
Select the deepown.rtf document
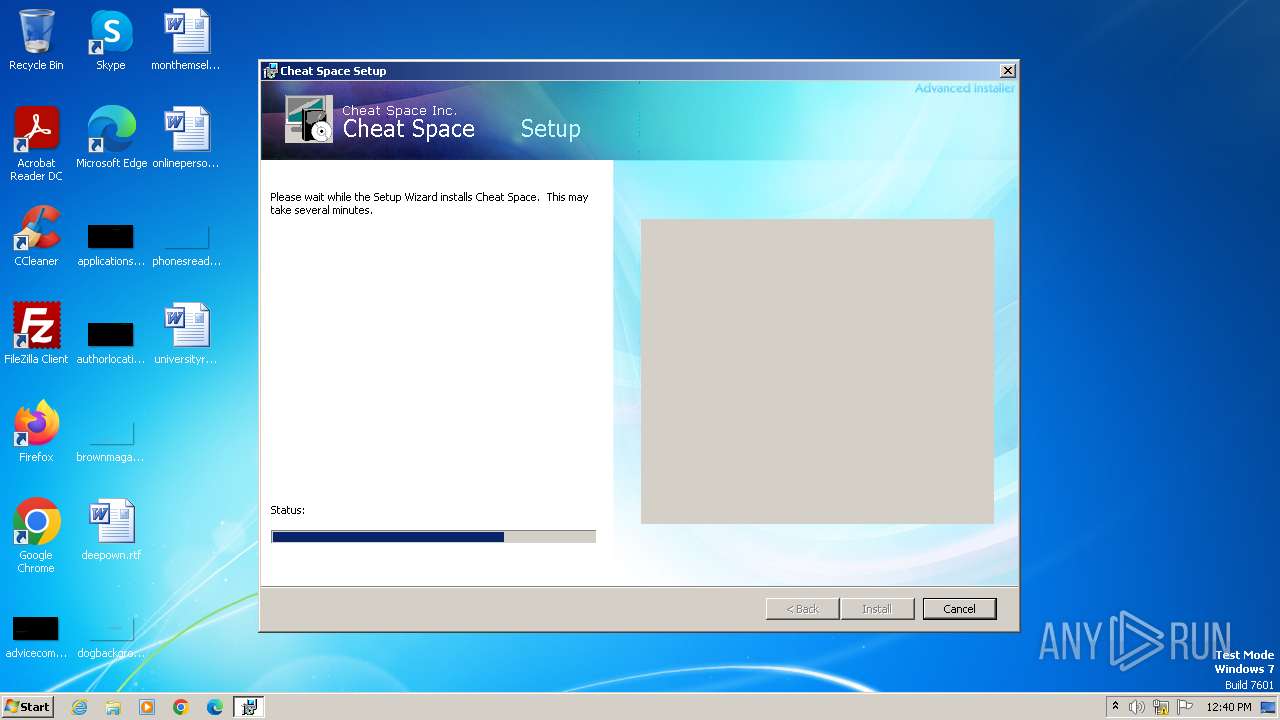(111, 530)
